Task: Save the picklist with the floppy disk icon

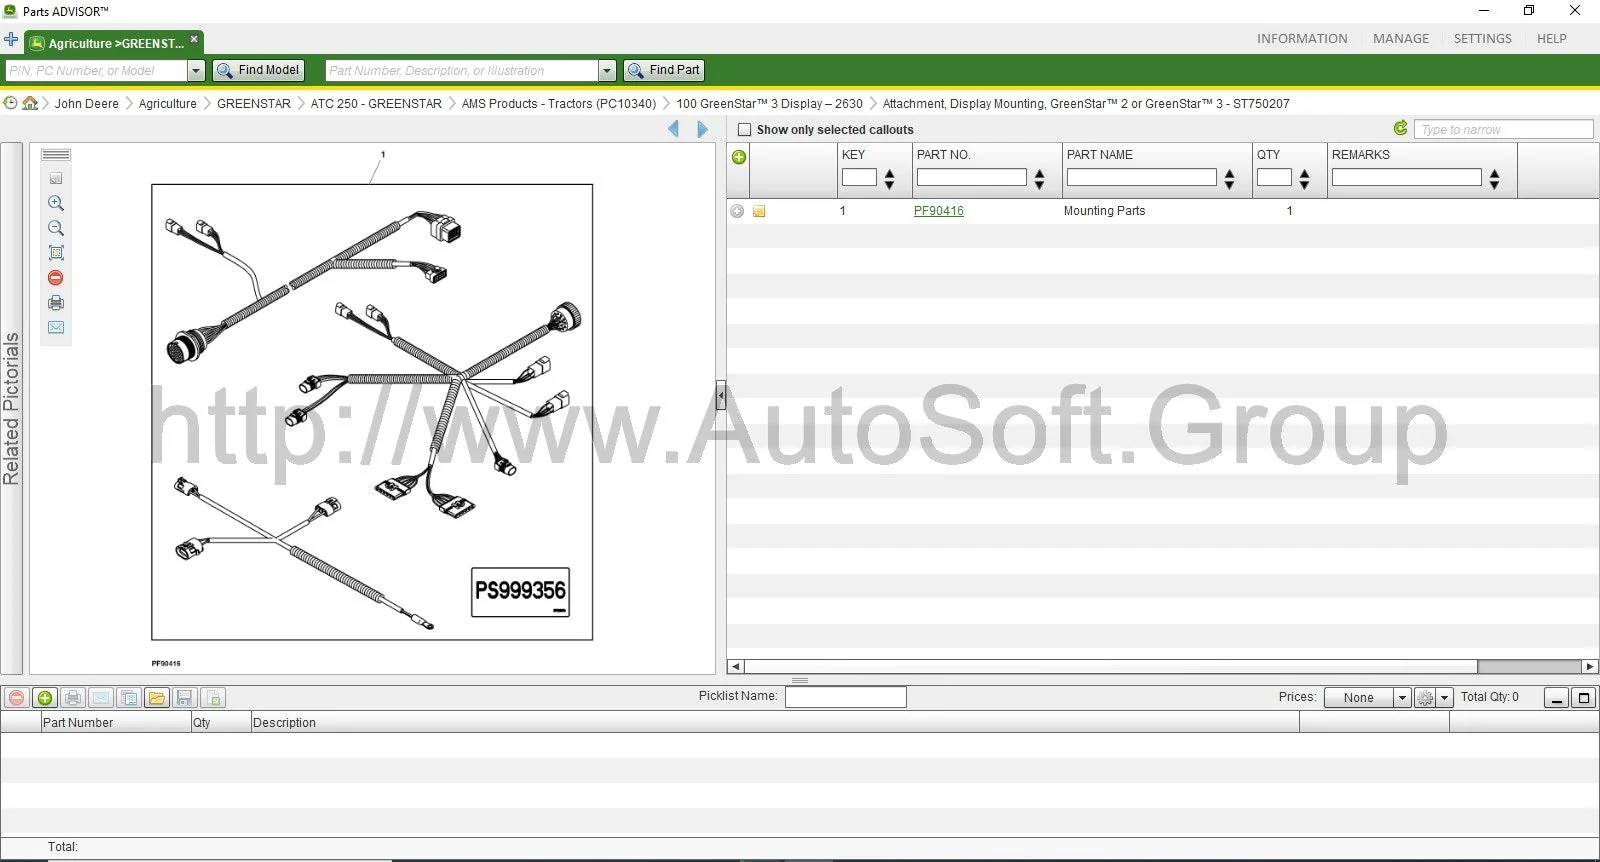Action: pos(185,698)
